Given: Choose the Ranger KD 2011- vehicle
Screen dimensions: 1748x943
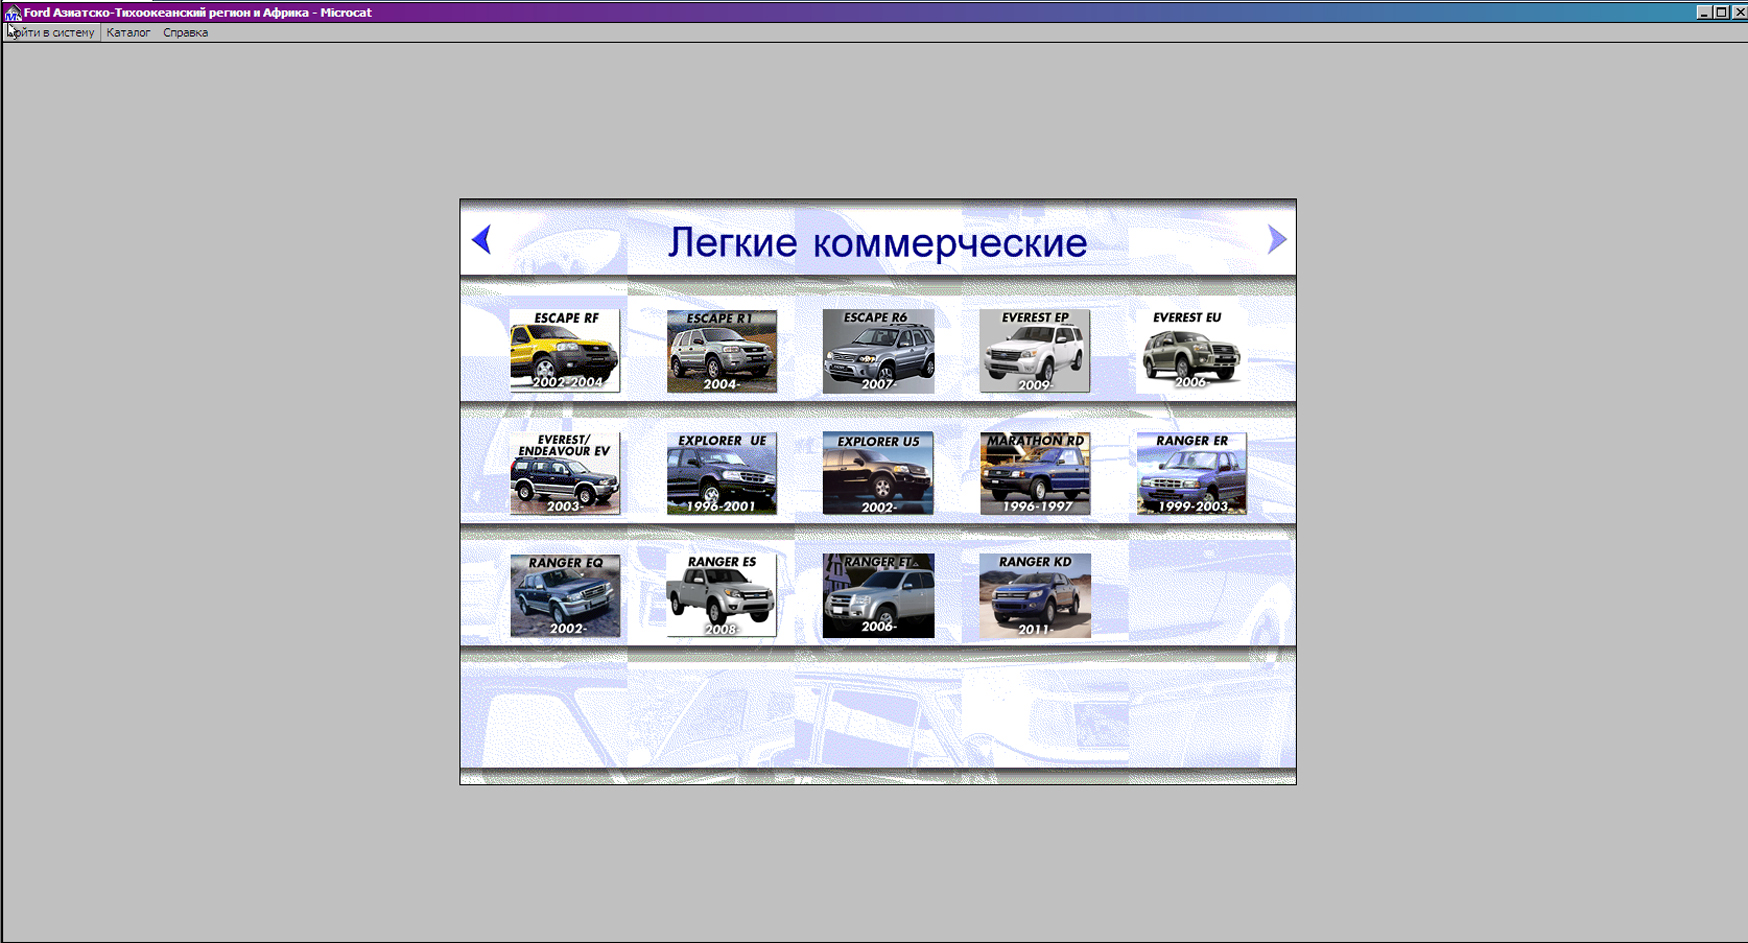Looking at the screenshot, I should pos(1035,596).
